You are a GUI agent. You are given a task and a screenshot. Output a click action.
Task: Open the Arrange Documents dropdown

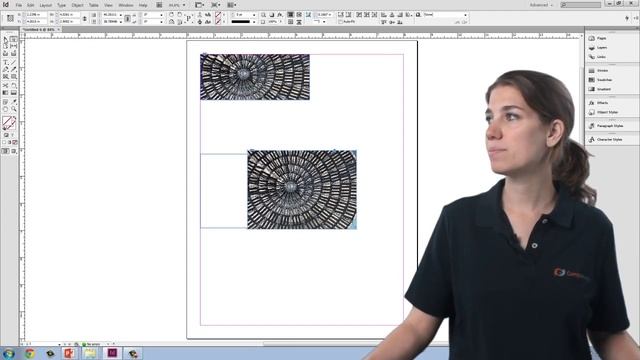[231, 5]
